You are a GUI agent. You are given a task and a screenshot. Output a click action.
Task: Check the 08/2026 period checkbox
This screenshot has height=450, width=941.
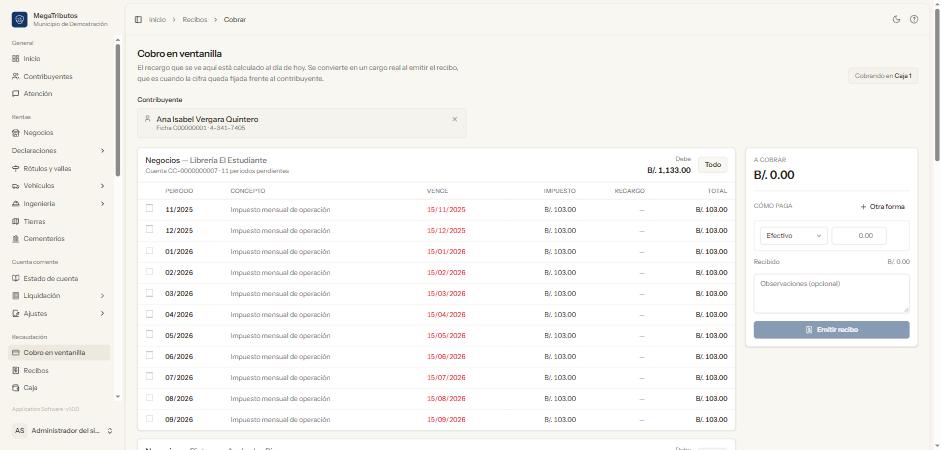149,397
